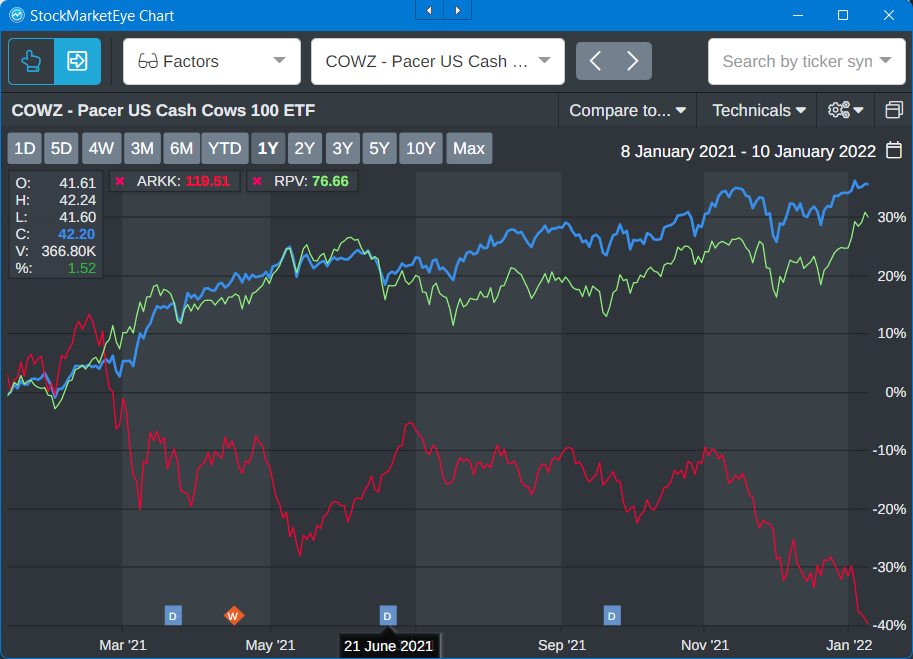Go to the next stock with right chevron
This screenshot has height=659, width=913.
pyautogui.click(x=633, y=61)
